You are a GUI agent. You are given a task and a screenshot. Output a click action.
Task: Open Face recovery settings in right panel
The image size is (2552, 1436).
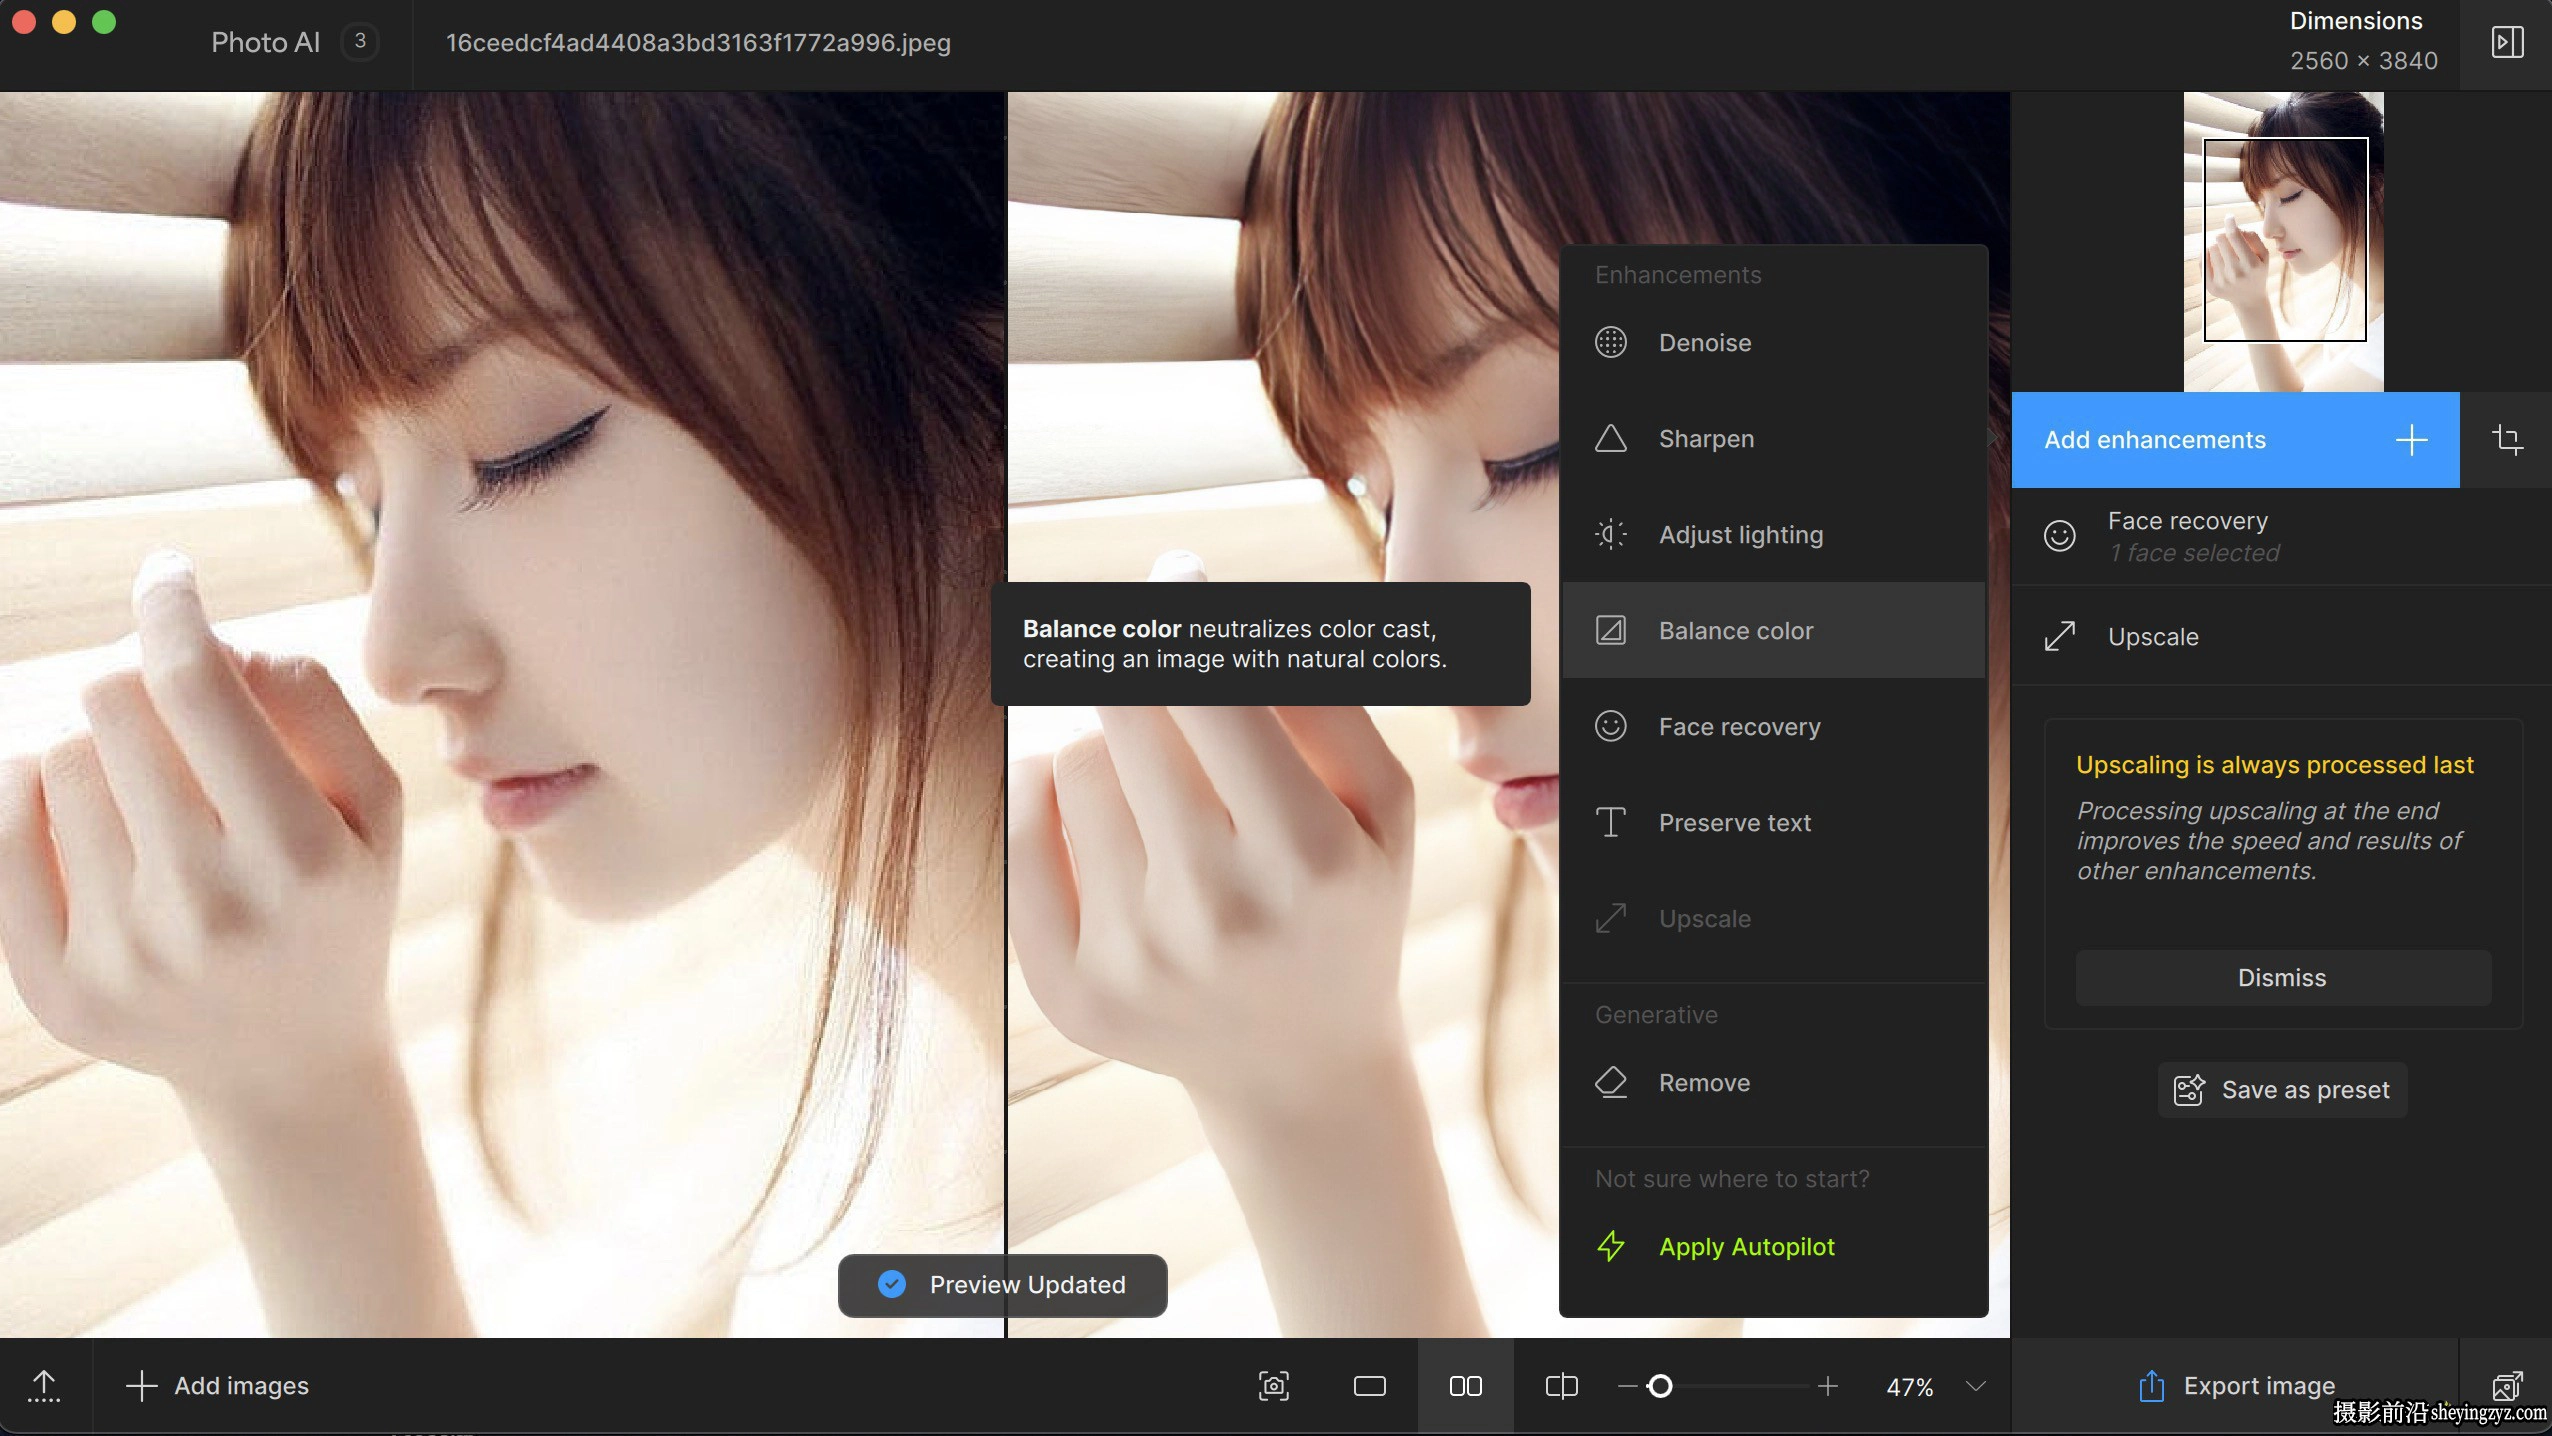pyautogui.click(x=2281, y=536)
